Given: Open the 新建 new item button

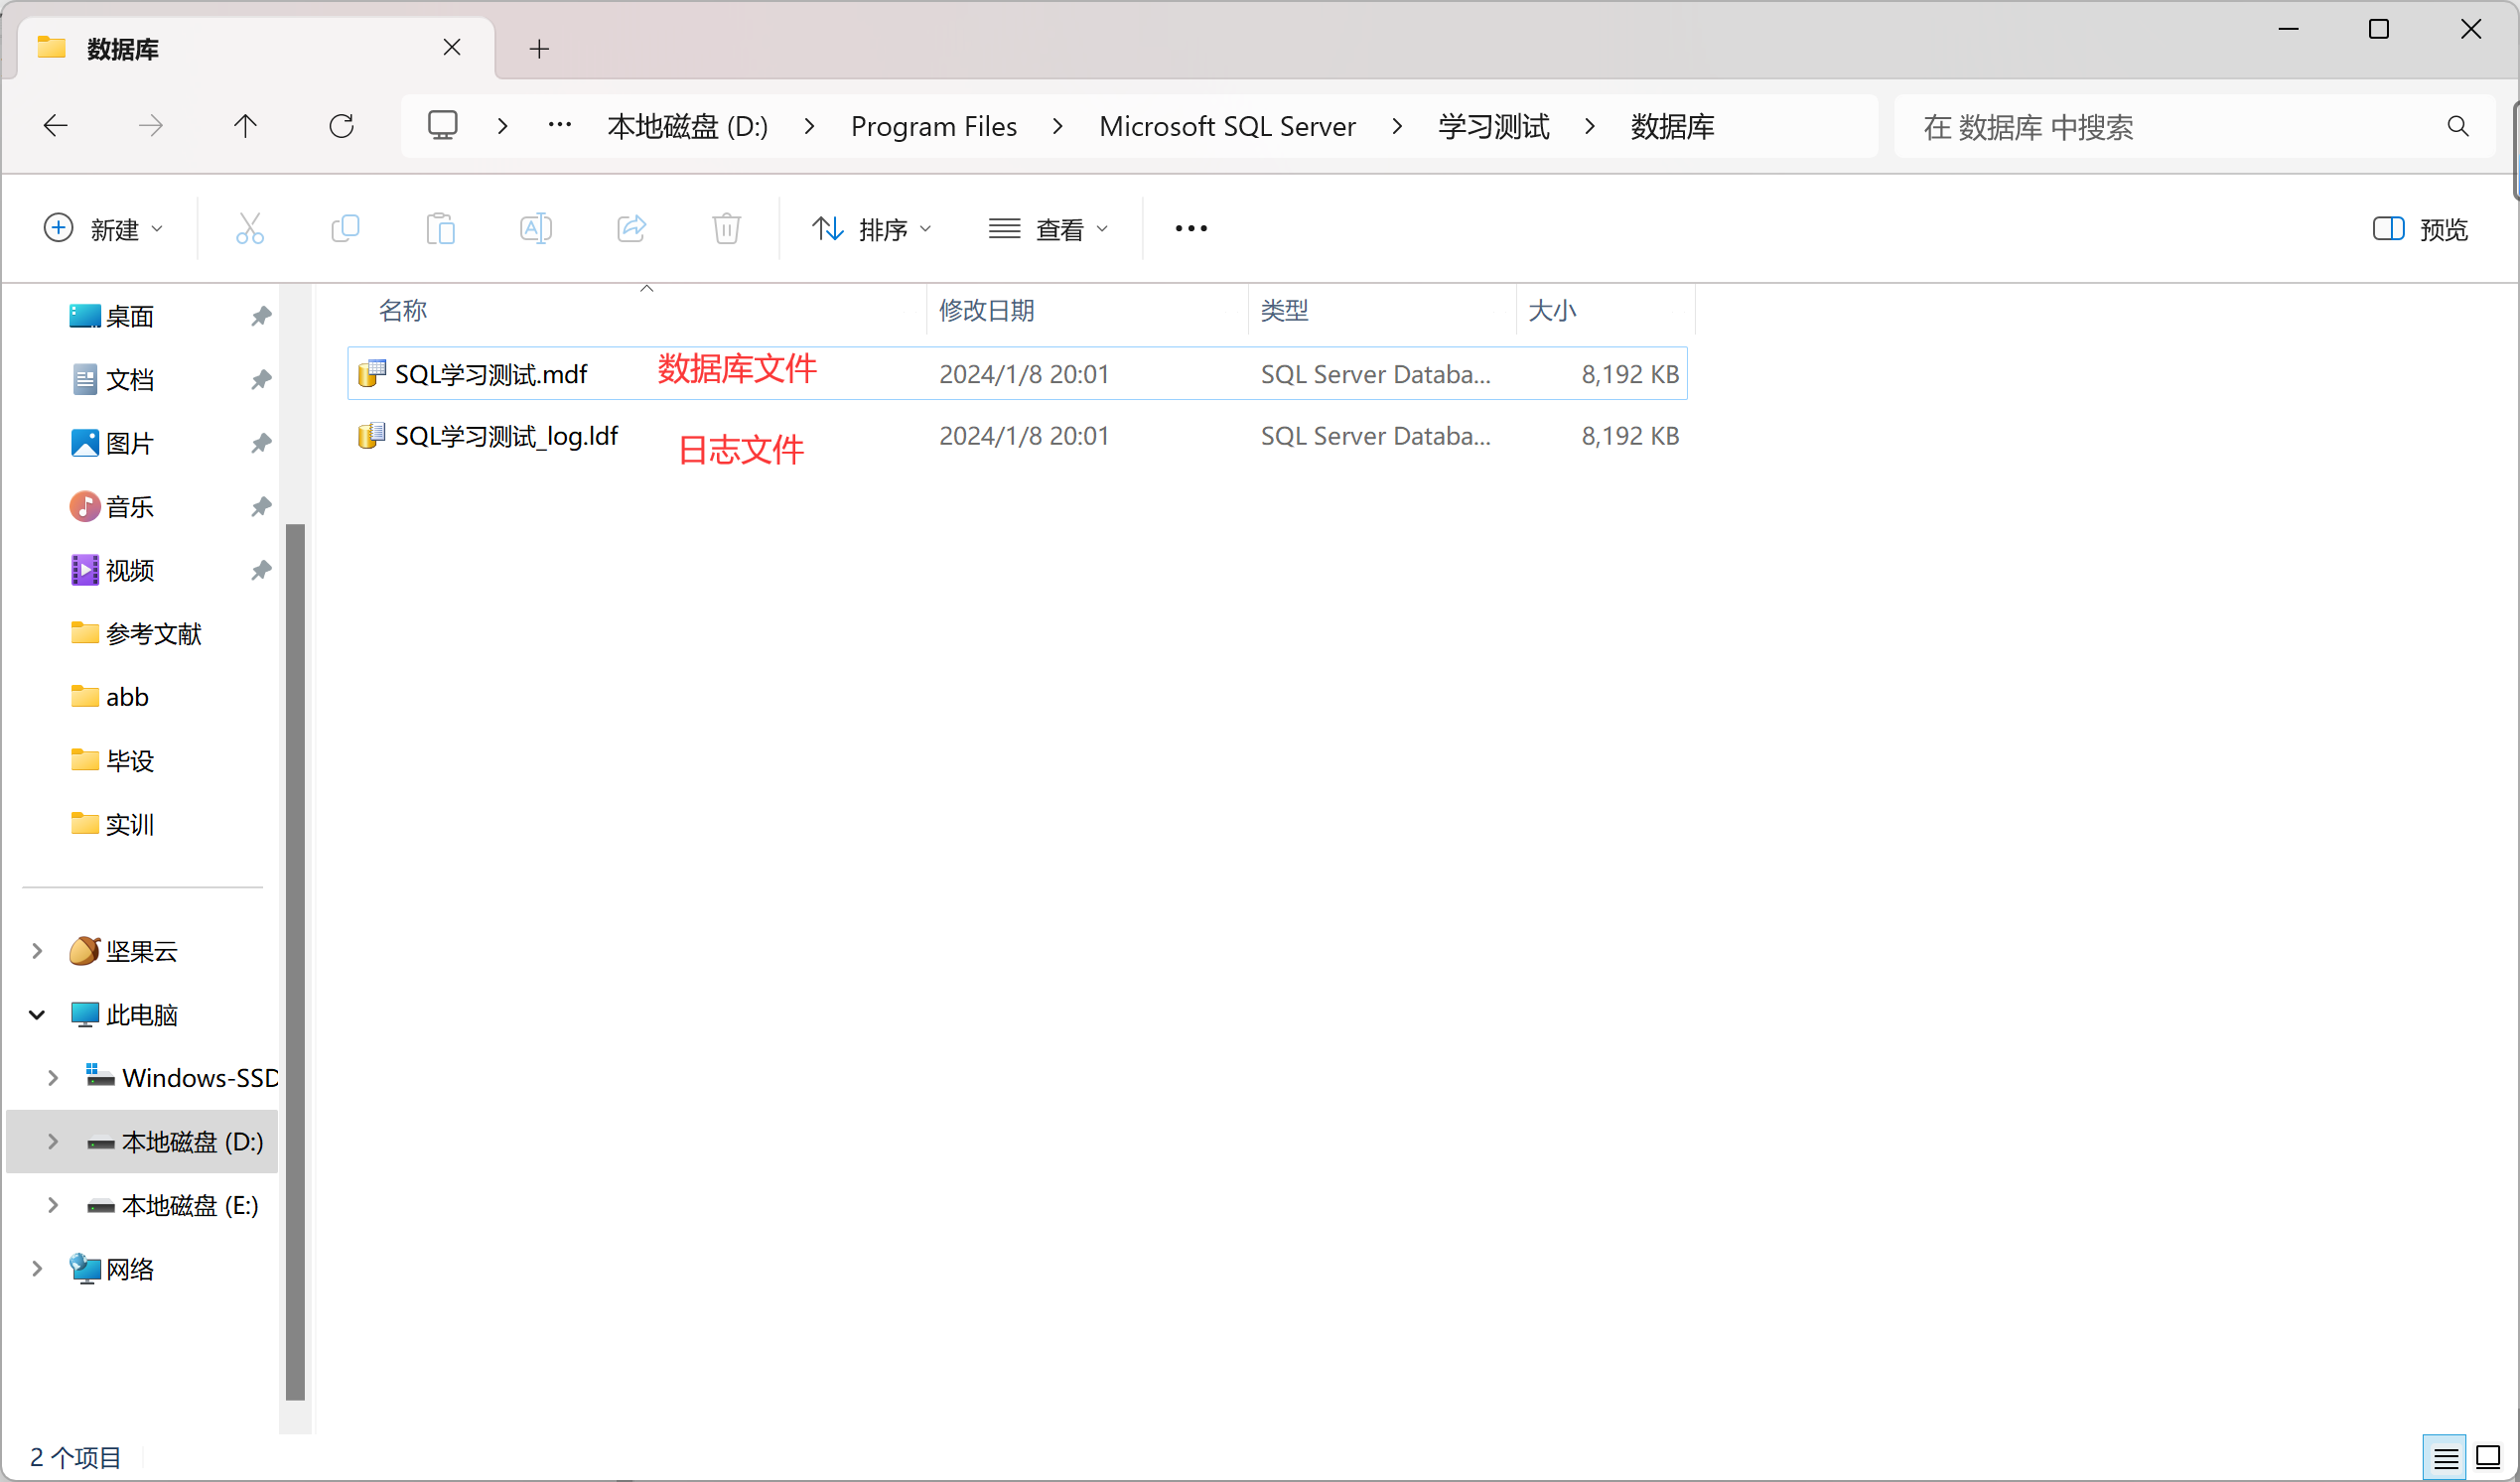Looking at the screenshot, I should coord(103,228).
